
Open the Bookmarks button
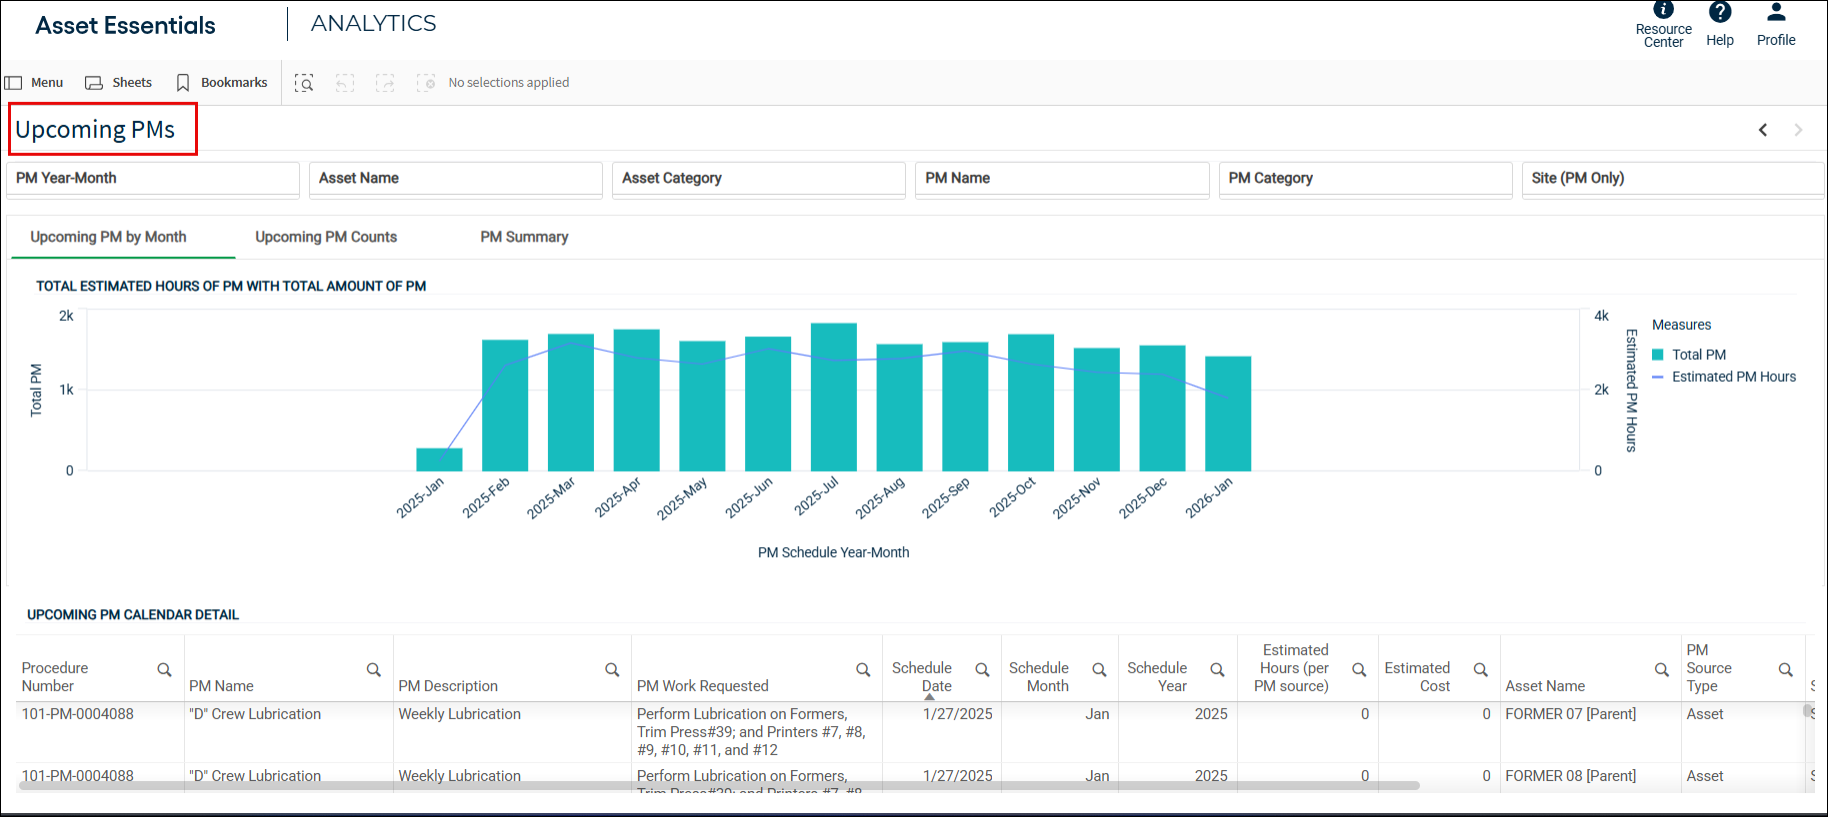tap(222, 83)
